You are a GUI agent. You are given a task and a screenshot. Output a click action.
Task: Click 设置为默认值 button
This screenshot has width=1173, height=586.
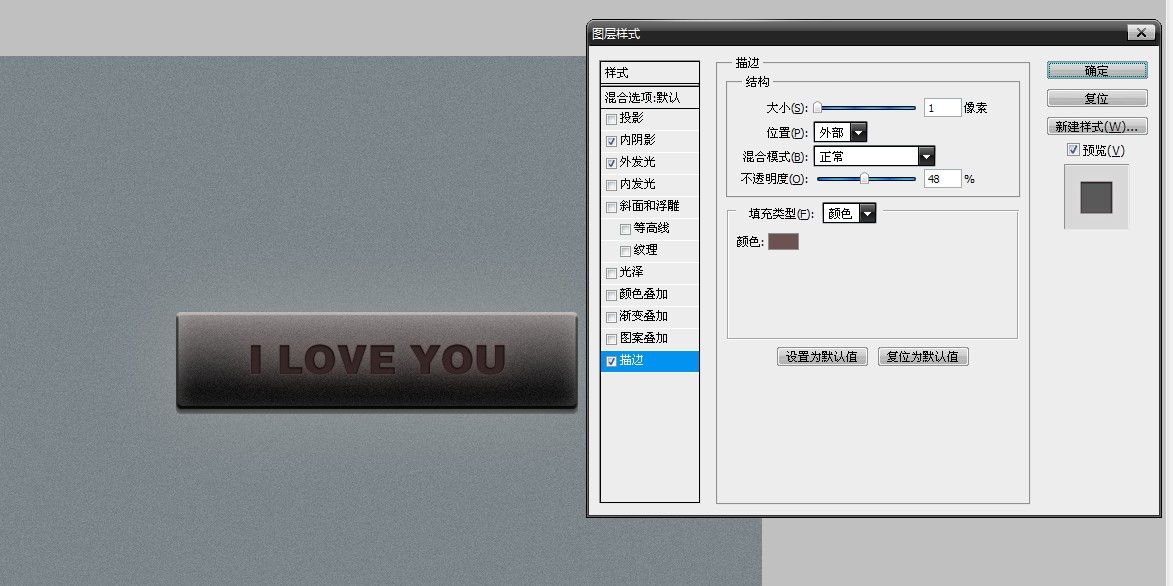click(x=821, y=357)
